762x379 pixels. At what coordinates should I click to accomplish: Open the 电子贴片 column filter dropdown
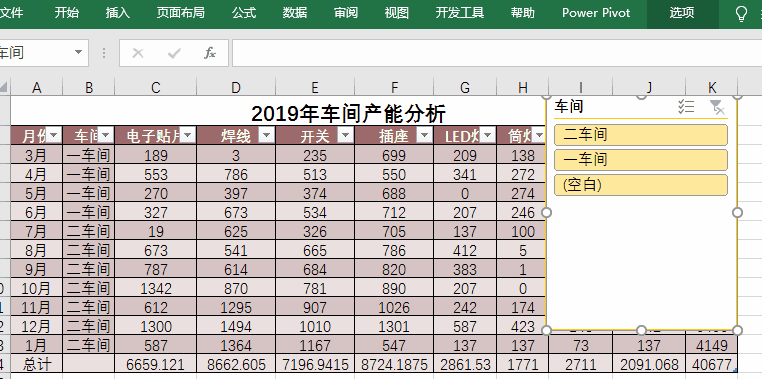coord(188,135)
